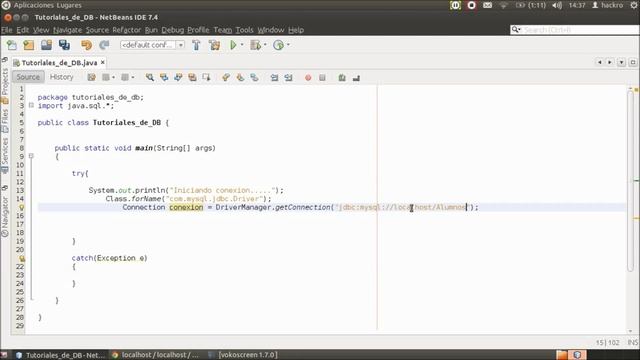Click the Uncomment icon at toolbar end
This screenshot has height=360, width=640.
pos(356,78)
